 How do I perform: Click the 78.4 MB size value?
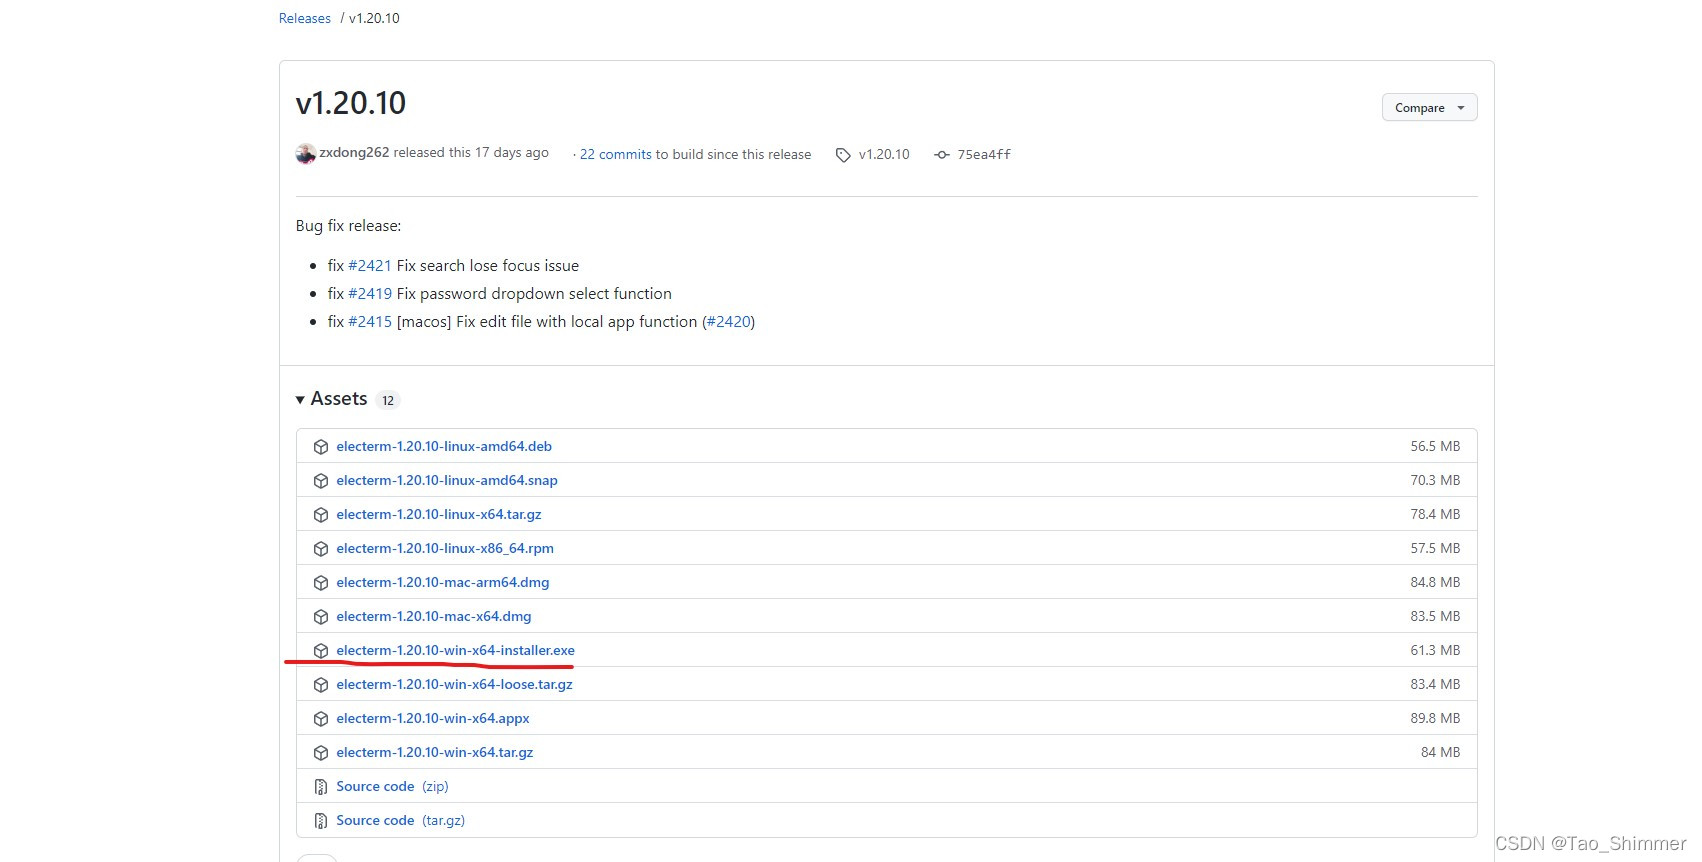(1435, 514)
